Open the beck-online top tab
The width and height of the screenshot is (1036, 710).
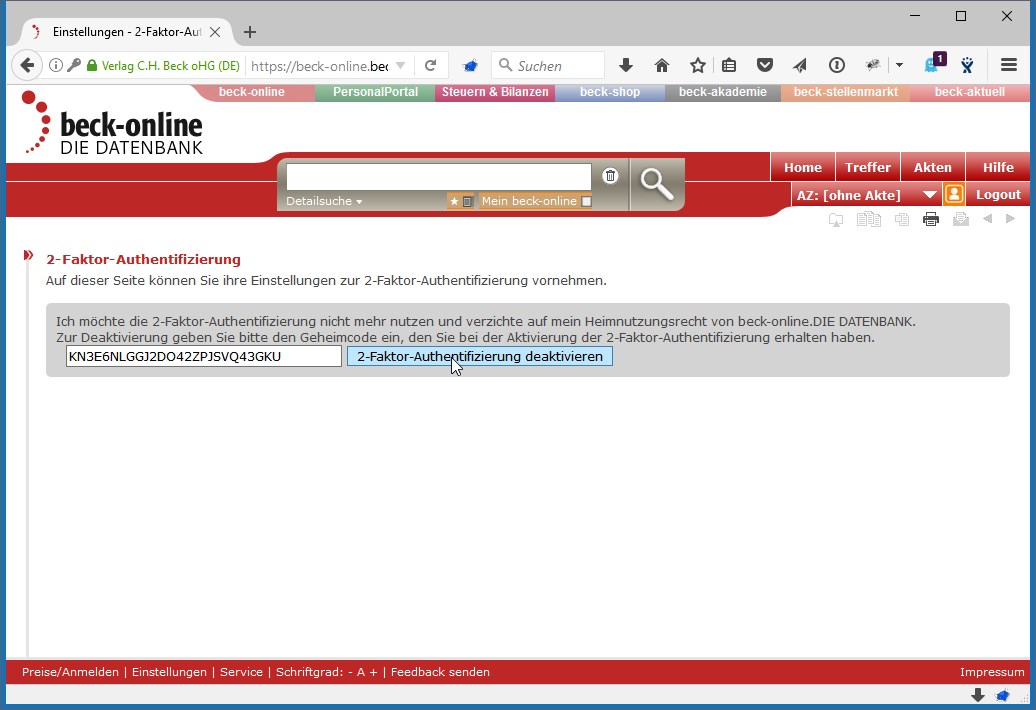click(x=252, y=92)
